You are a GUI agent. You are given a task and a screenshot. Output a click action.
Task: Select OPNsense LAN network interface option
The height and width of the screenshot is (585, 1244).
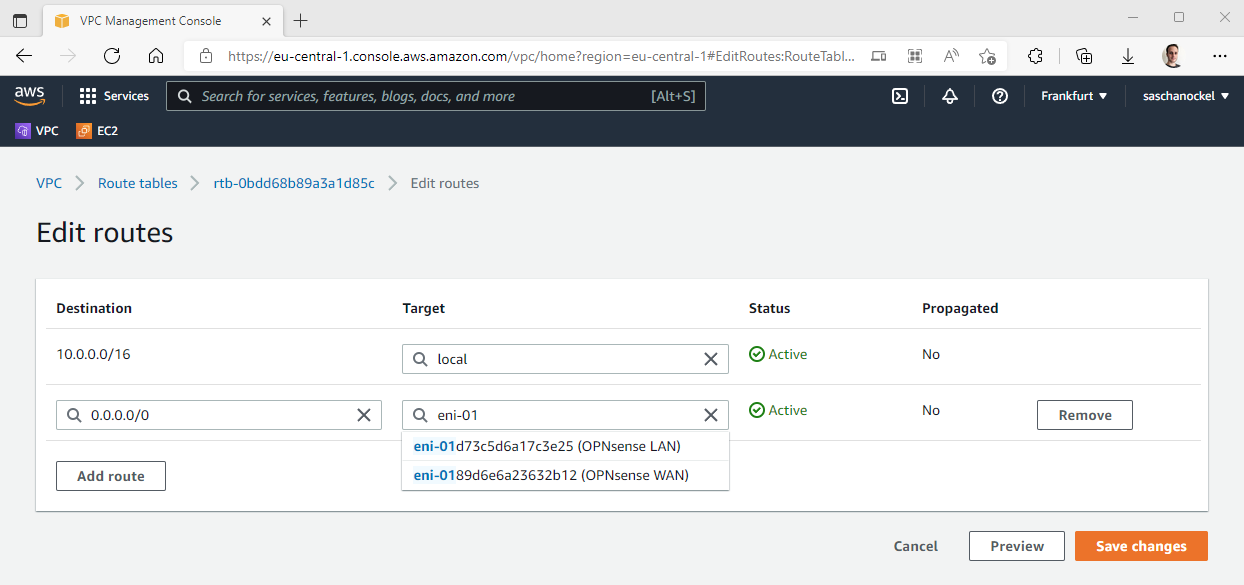(x=565, y=446)
